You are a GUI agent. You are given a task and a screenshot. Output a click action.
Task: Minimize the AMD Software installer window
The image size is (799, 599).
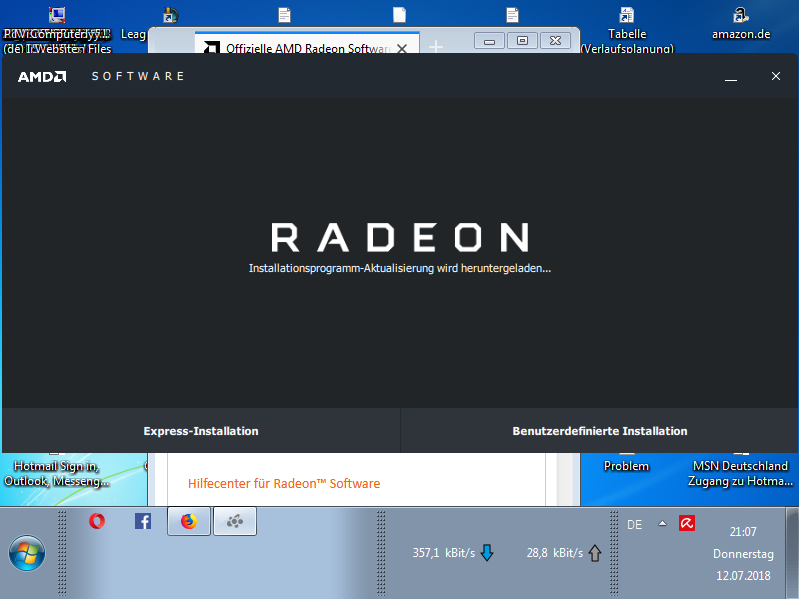click(731, 76)
